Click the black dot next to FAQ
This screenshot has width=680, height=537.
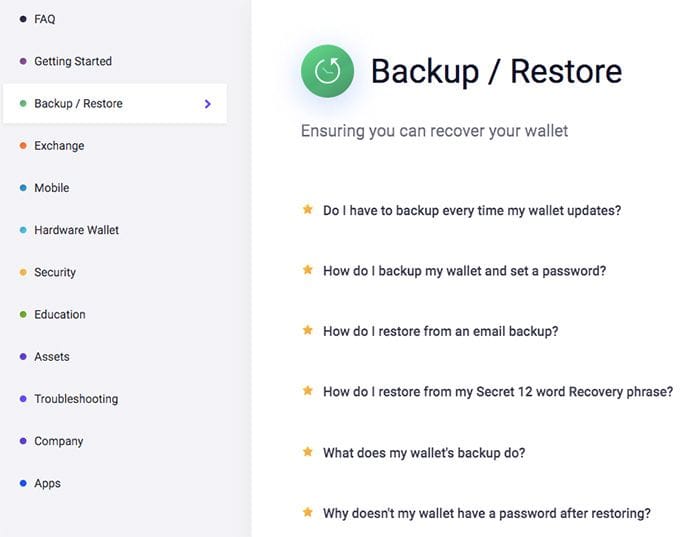tap(23, 19)
